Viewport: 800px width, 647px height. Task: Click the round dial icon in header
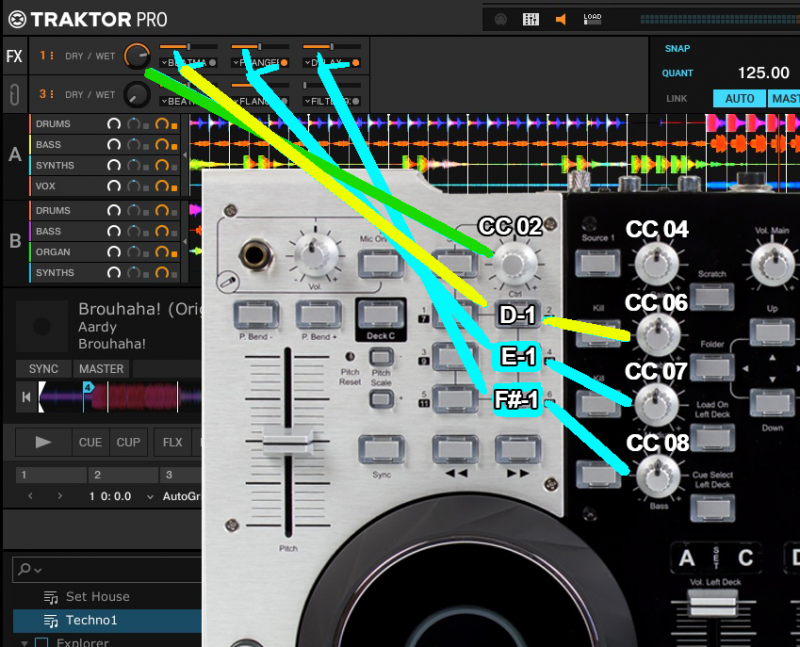pos(501,19)
